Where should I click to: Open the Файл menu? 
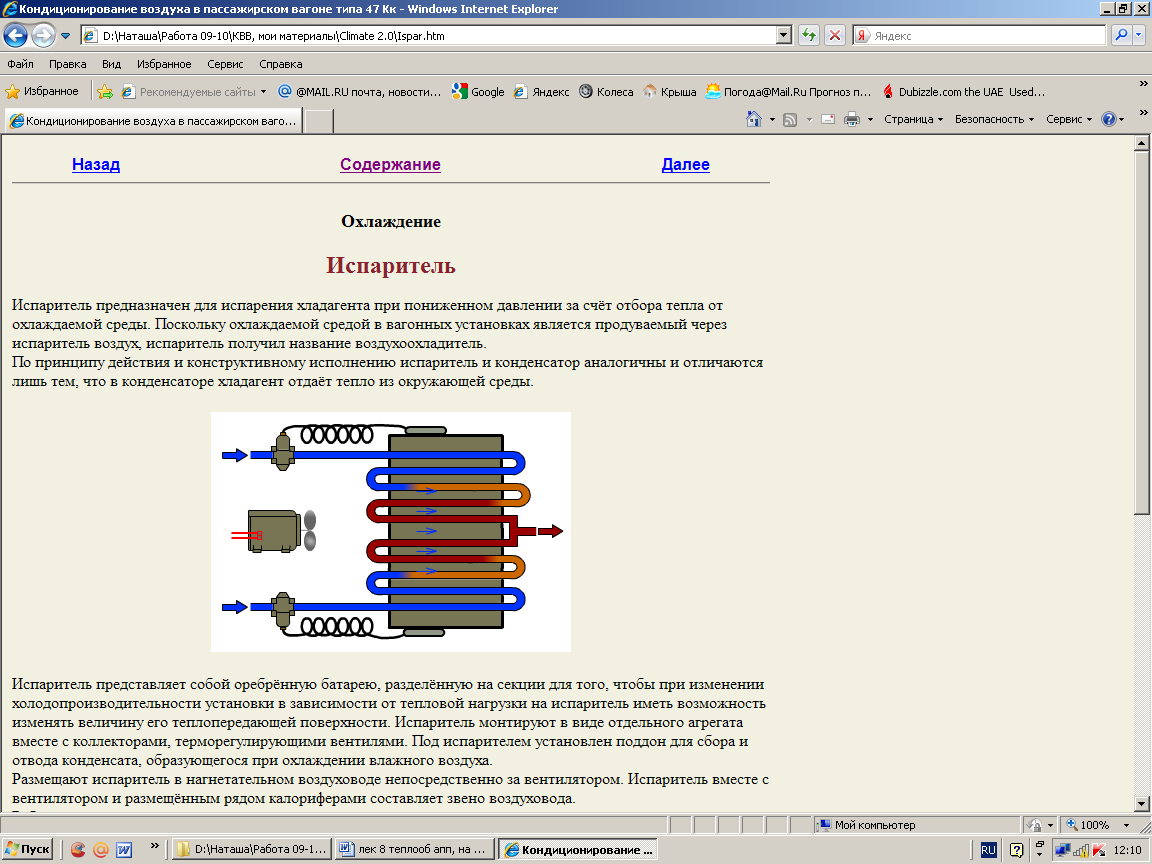point(21,64)
